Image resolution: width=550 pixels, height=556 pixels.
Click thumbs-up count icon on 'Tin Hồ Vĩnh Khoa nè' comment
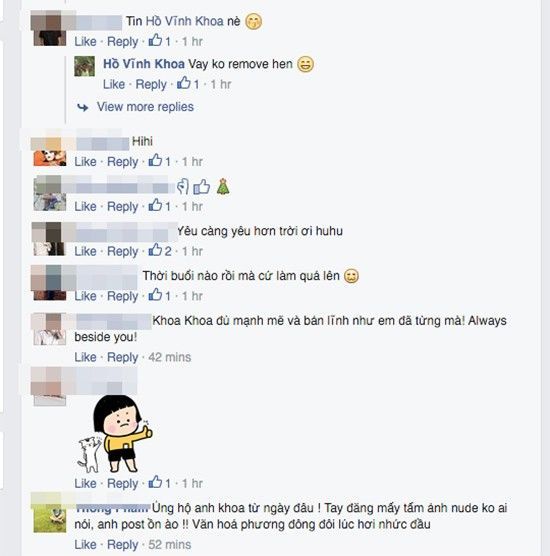coord(155,40)
